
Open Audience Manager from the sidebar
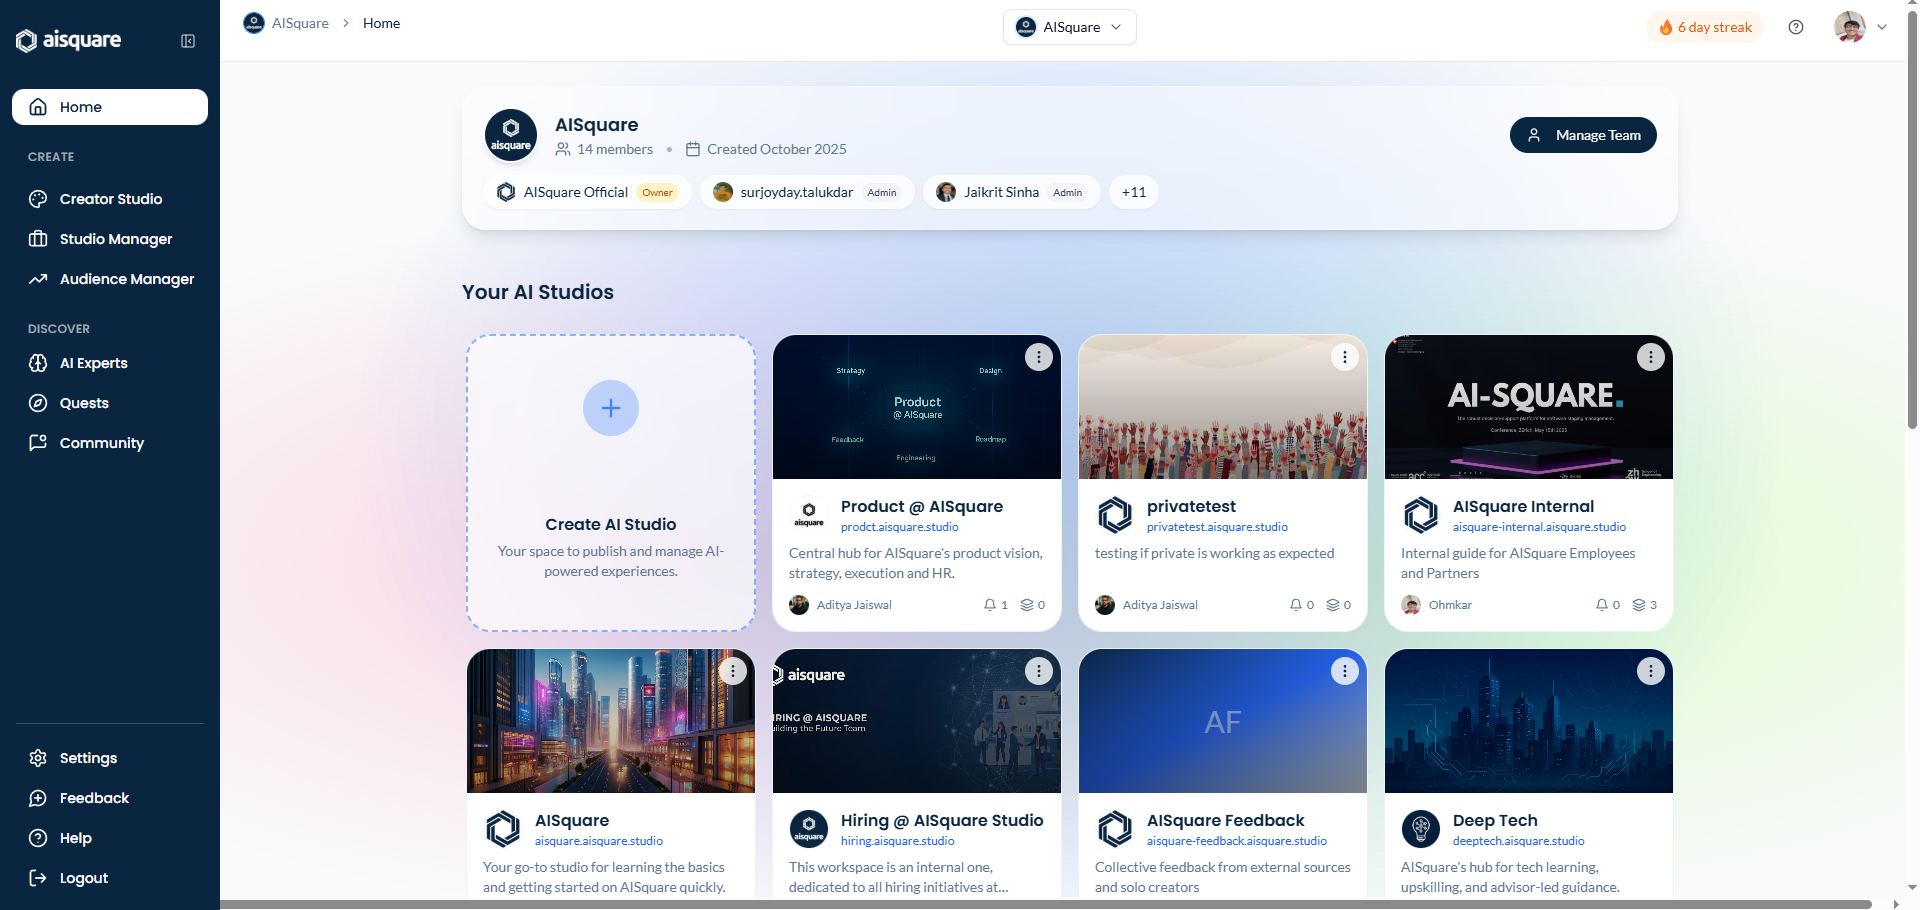point(110,279)
